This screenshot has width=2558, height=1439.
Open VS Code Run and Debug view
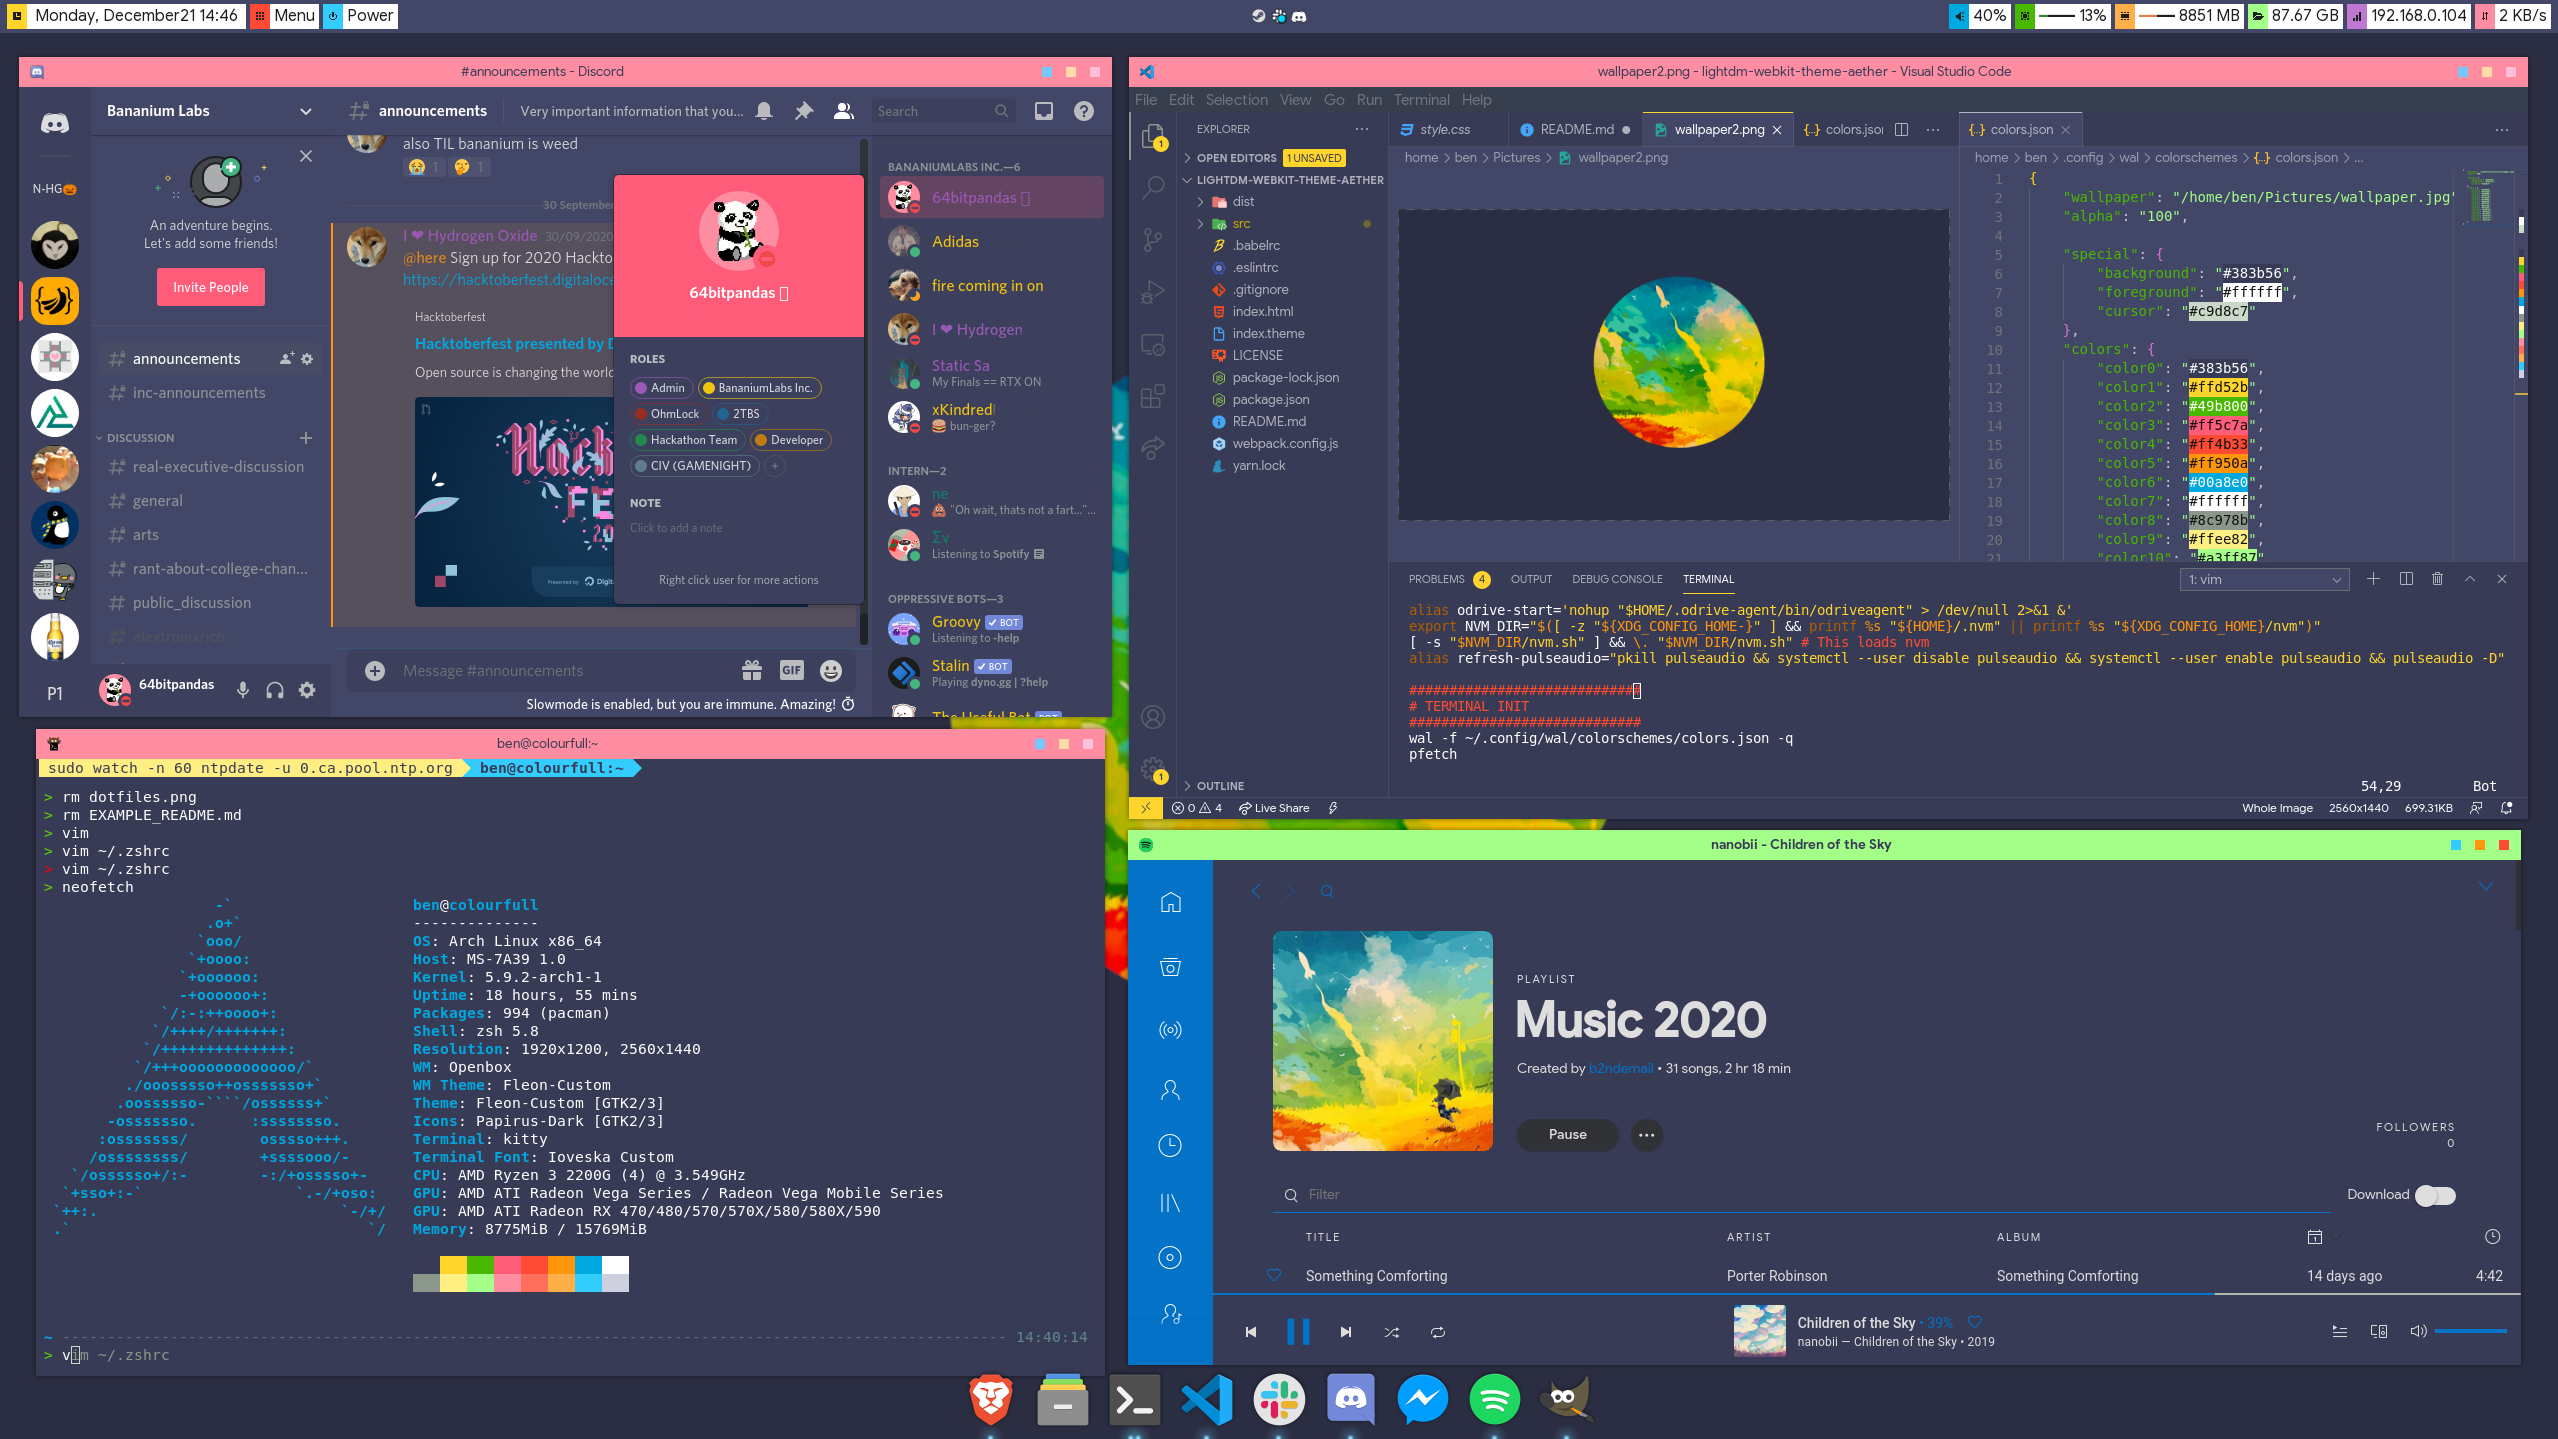[1153, 292]
